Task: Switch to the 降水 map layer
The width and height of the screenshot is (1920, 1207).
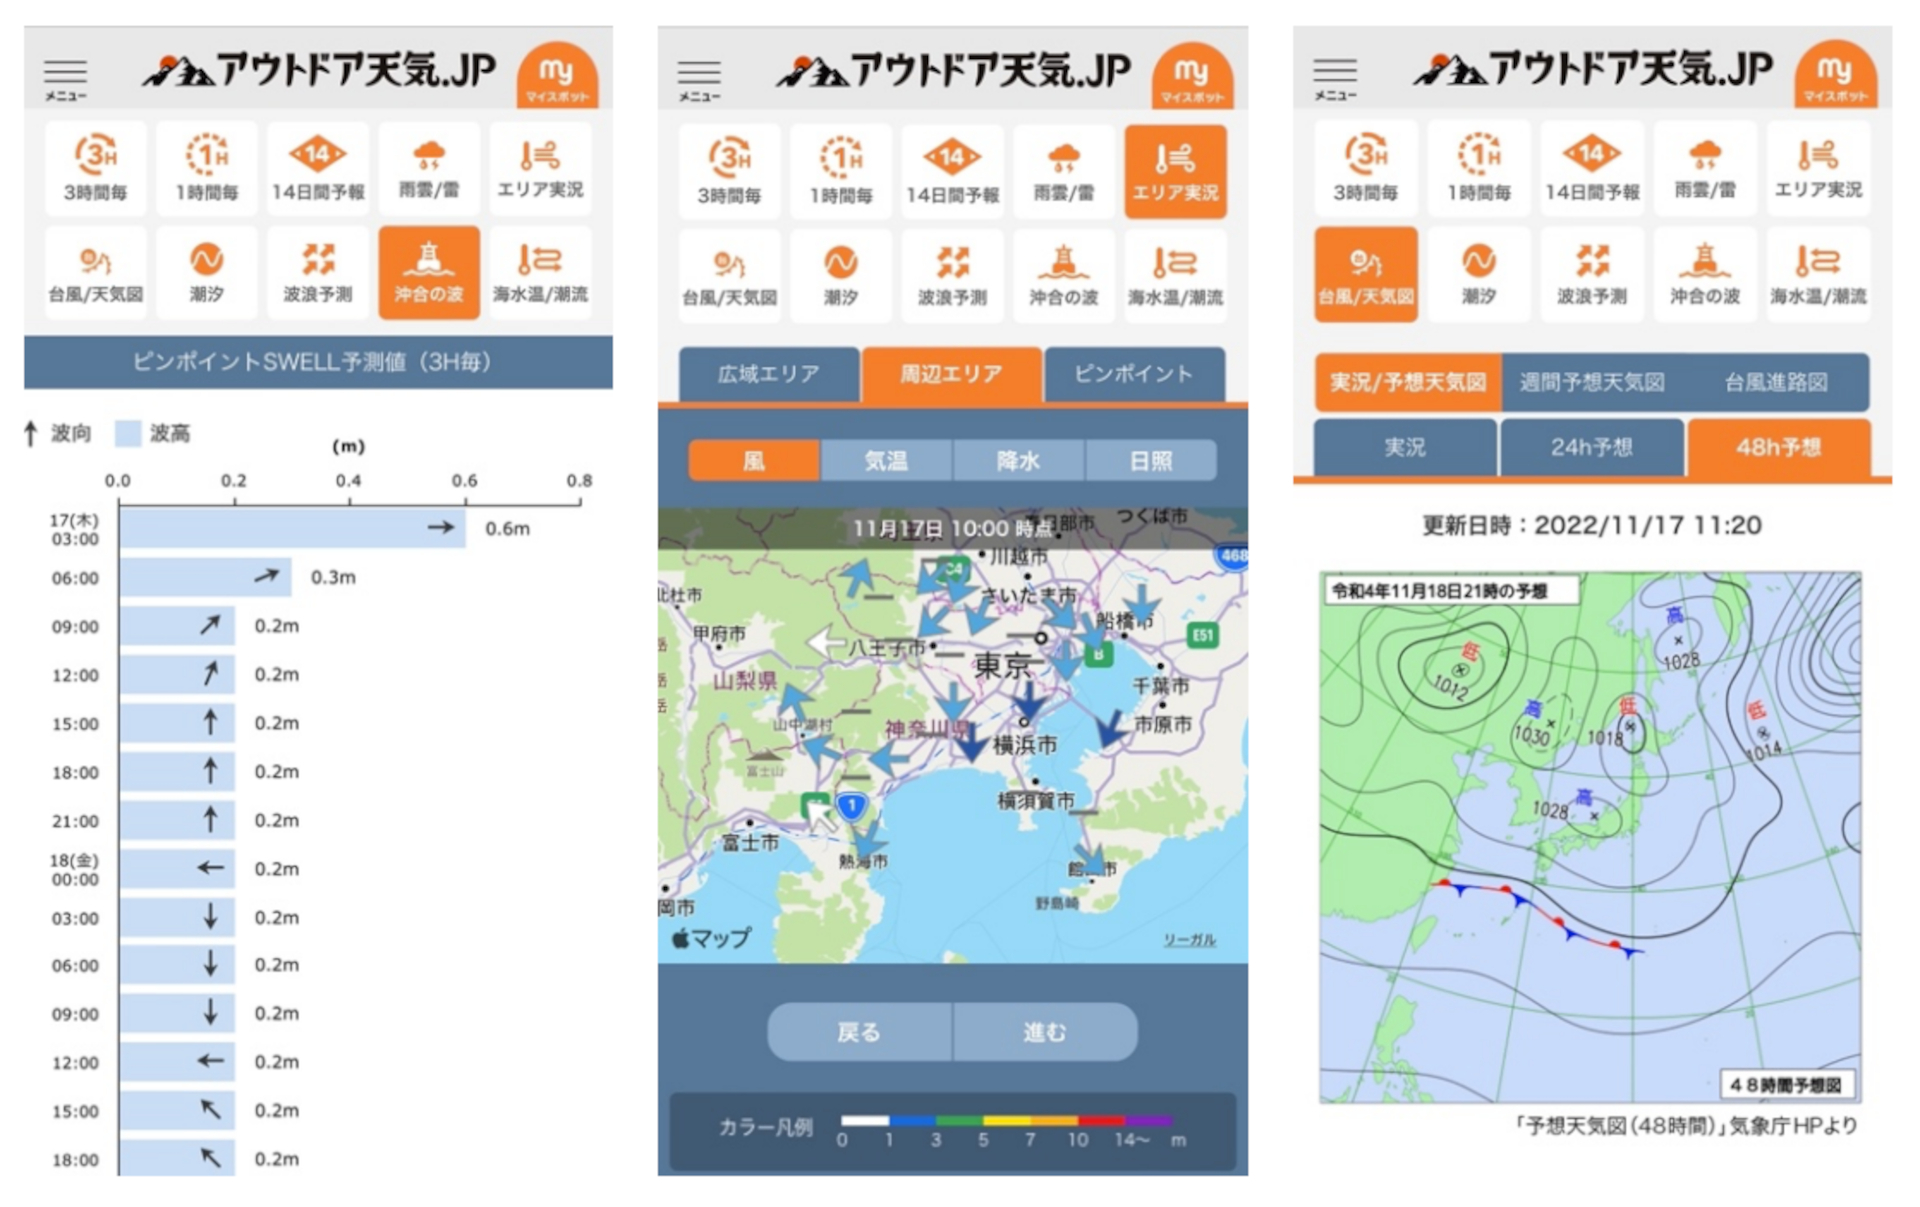Action: point(1018,461)
